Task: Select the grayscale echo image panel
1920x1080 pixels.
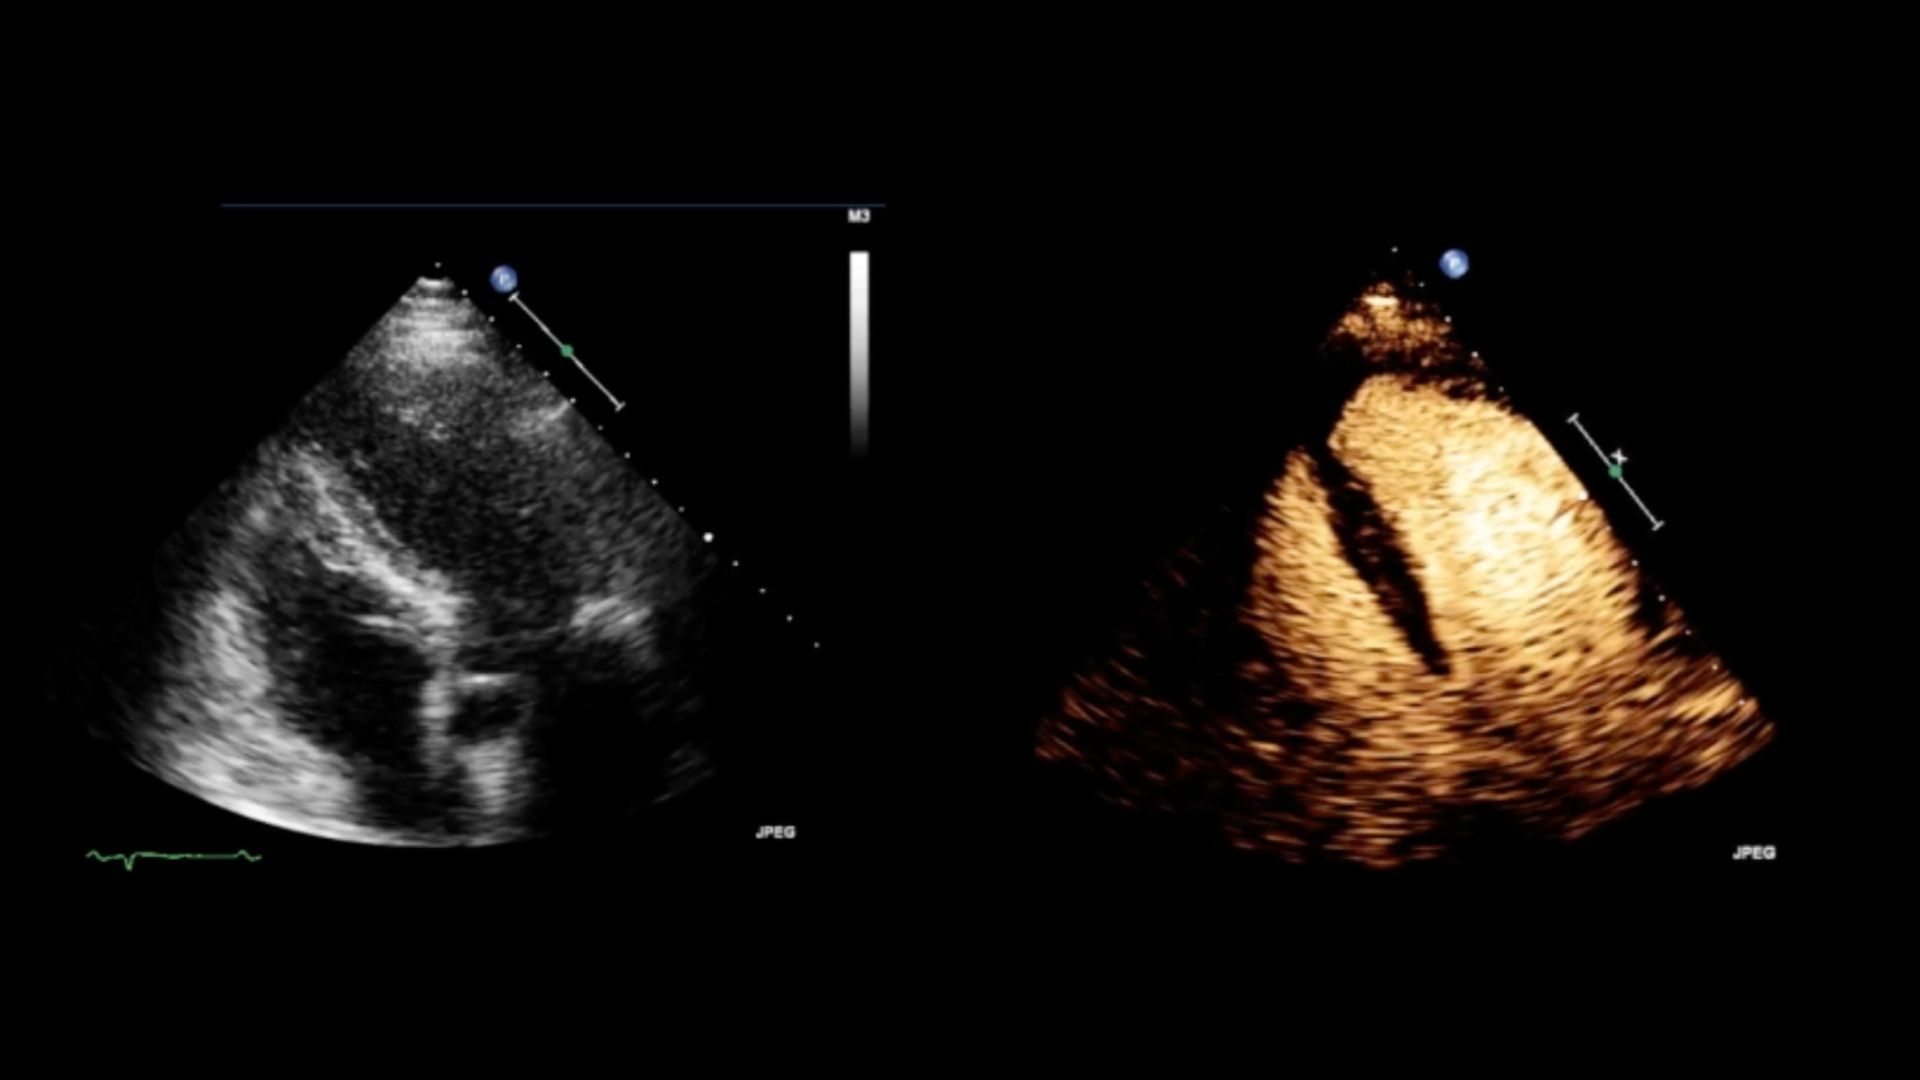Action: tap(420, 600)
